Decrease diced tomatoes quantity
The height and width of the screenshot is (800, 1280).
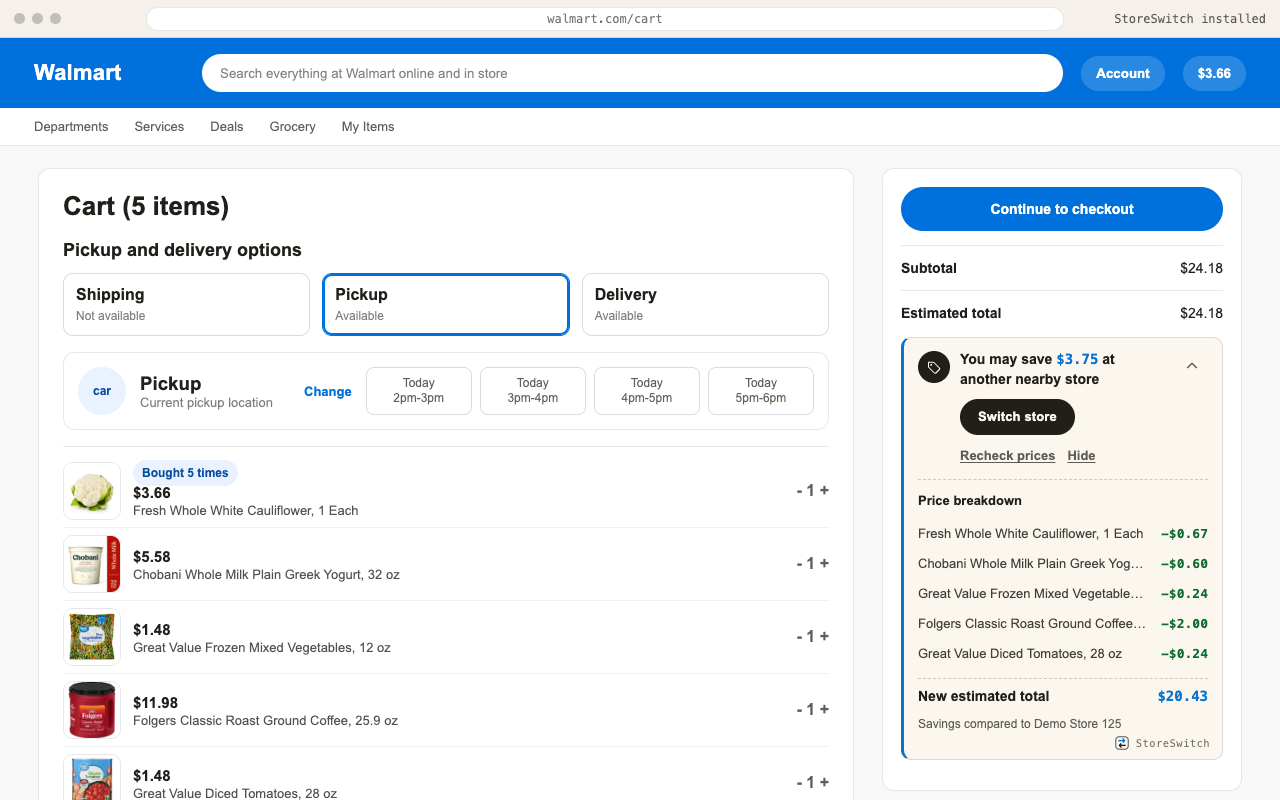800,782
